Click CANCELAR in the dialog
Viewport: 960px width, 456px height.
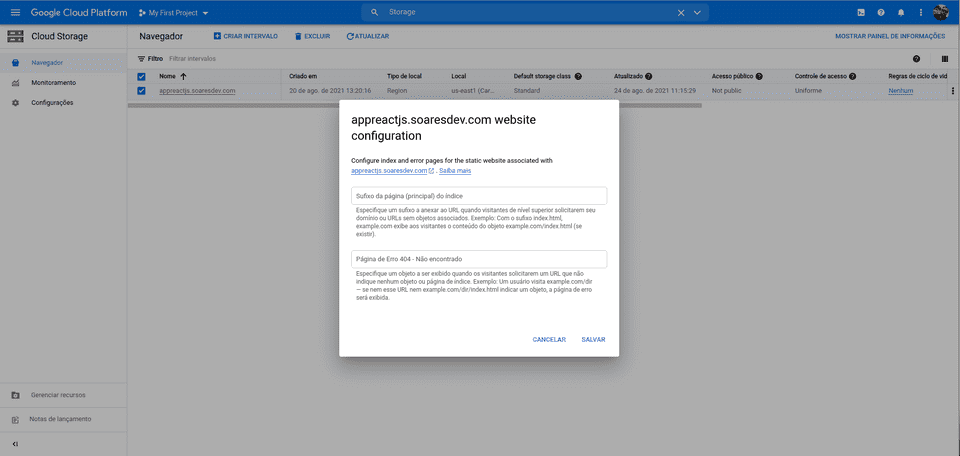[x=549, y=340]
